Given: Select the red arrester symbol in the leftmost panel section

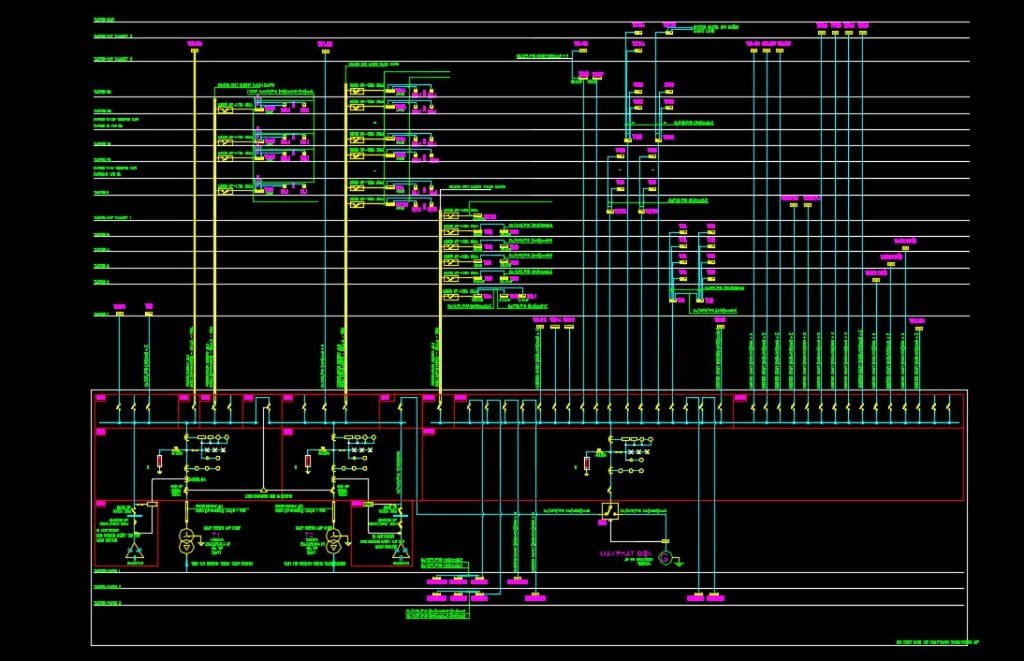Looking at the screenshot, I should [x=159, y=461].
